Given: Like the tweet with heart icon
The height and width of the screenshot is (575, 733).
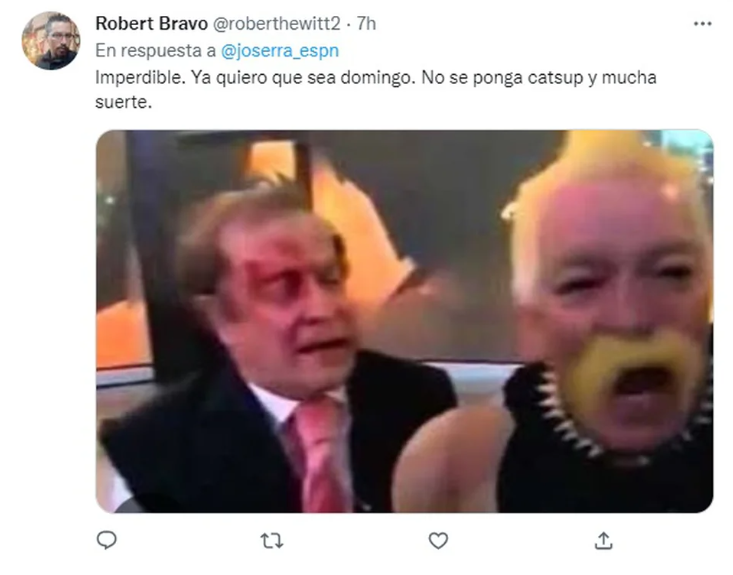Looking at the screenshot, I should click(x=437, y=541).
